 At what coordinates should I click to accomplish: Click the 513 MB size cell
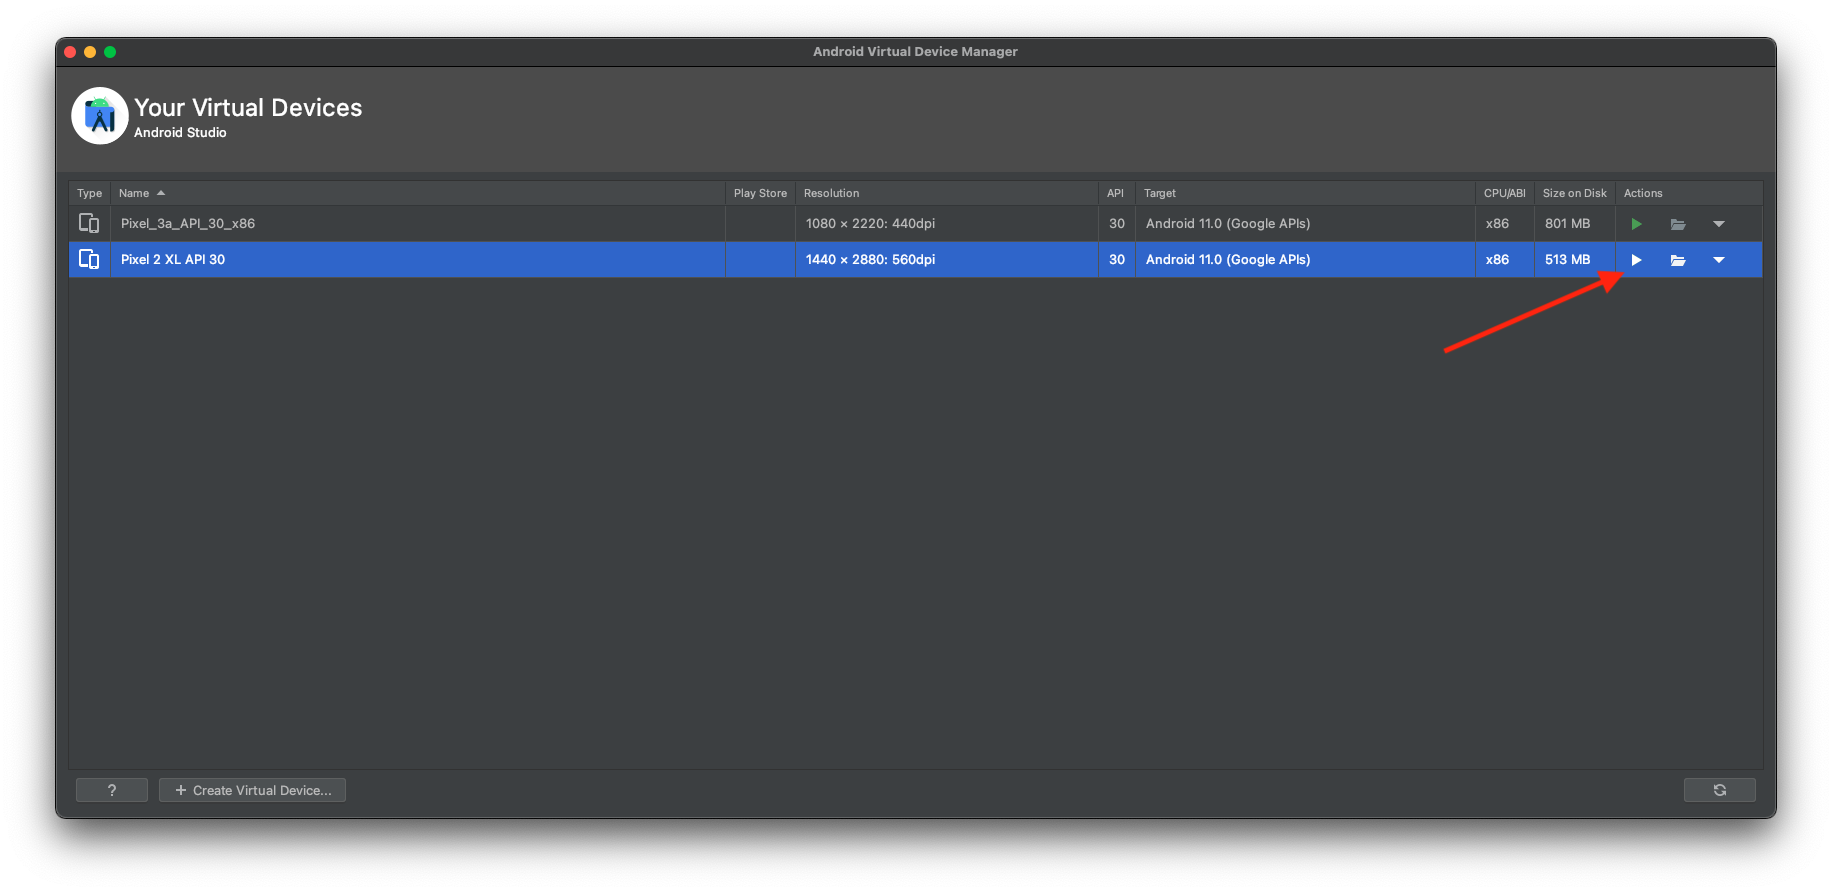coord(1574,260)
